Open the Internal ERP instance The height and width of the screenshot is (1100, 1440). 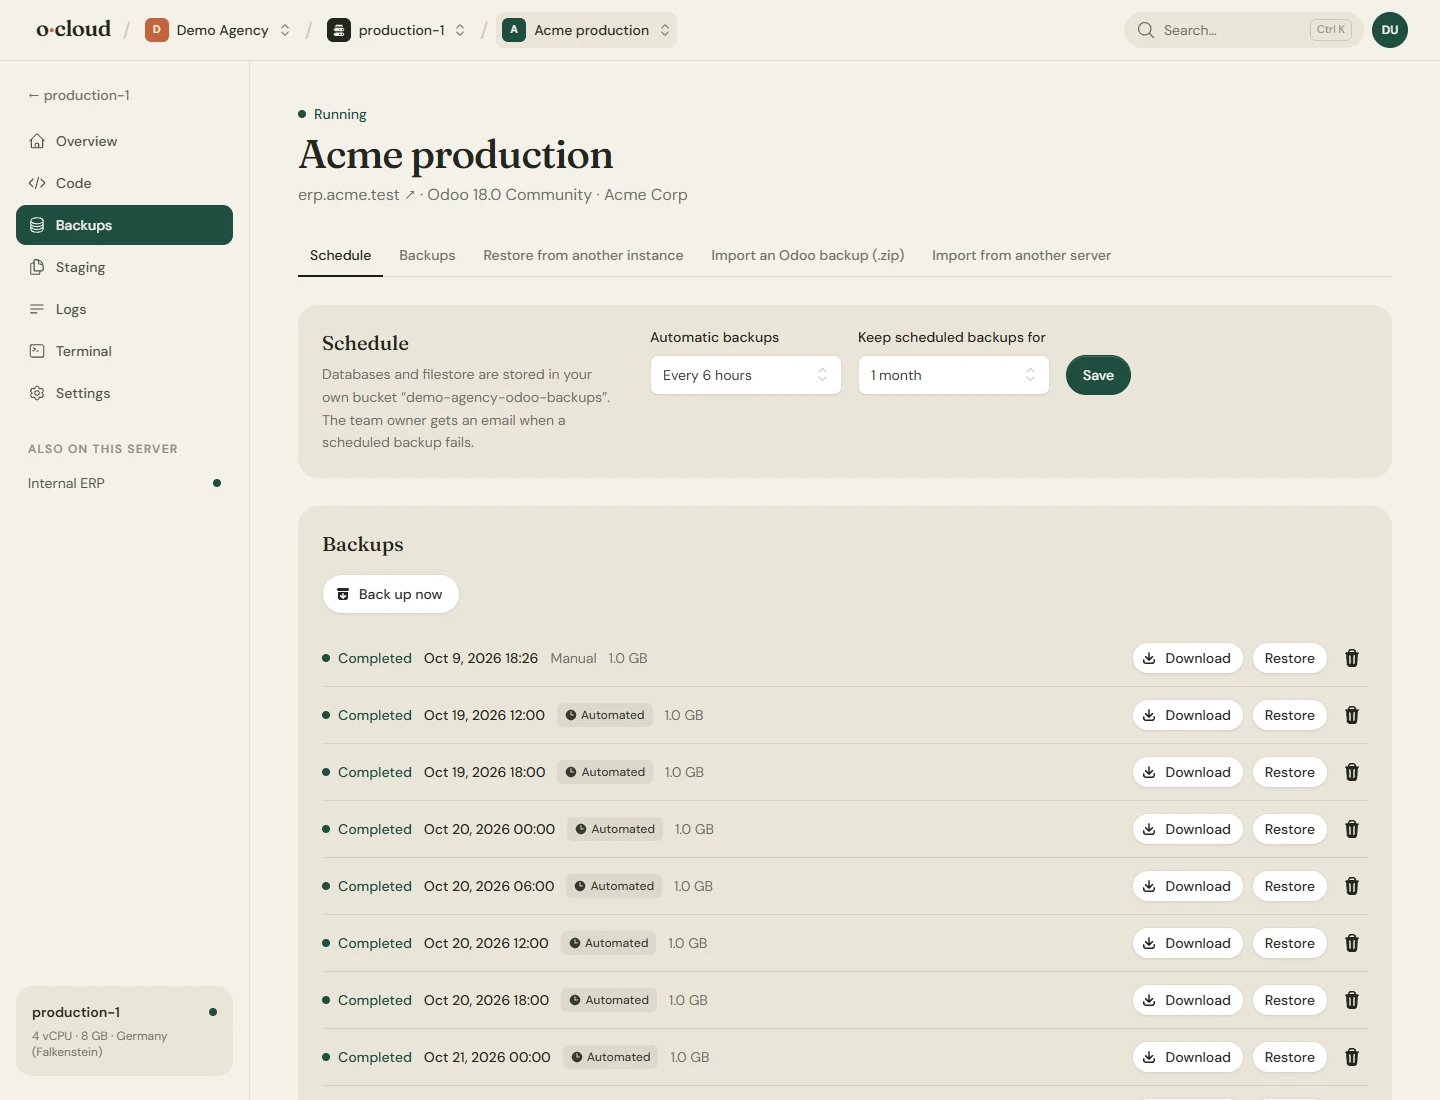(124, 483)
